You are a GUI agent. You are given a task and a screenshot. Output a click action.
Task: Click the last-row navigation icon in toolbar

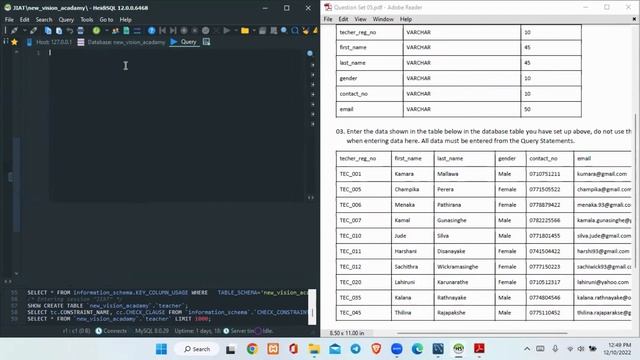[x=173, y=31]
